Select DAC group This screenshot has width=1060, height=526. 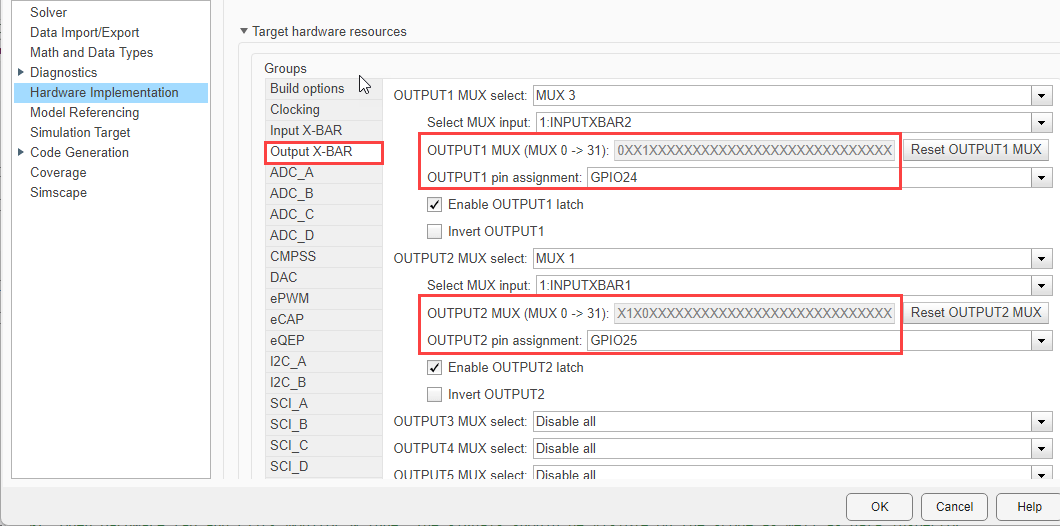pos(324,278)
